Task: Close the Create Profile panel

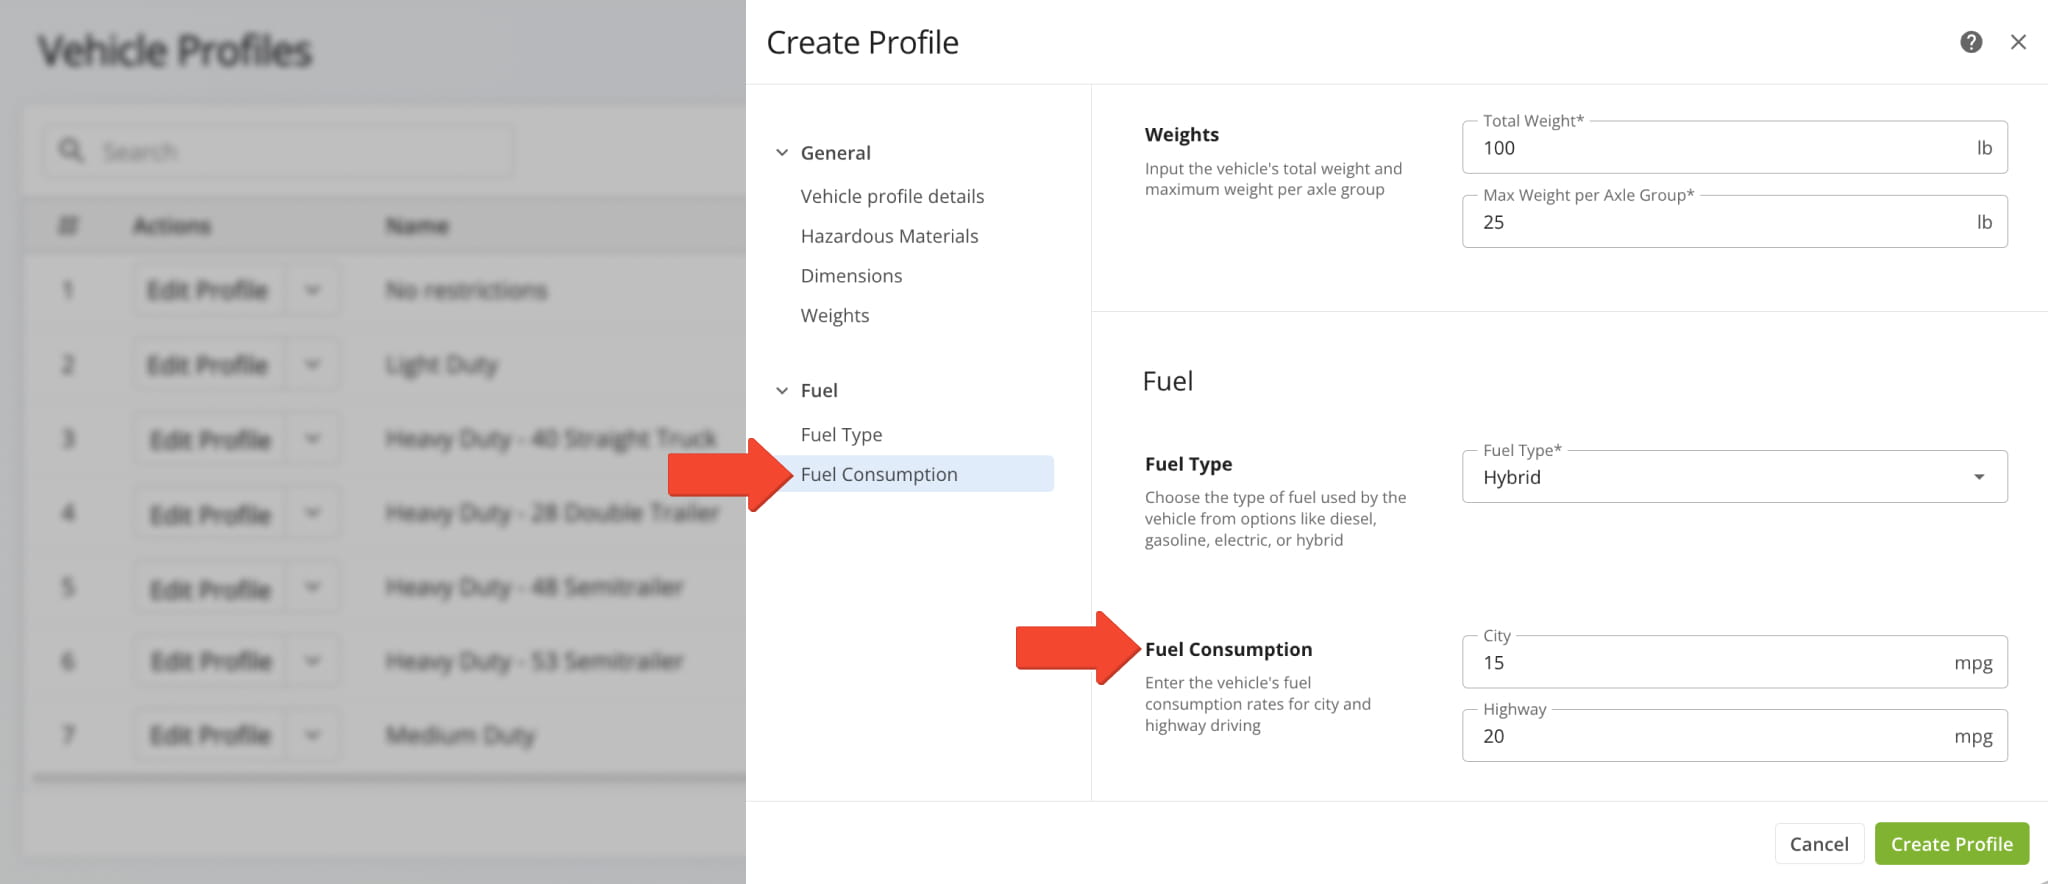Action: click(2018, 42)
